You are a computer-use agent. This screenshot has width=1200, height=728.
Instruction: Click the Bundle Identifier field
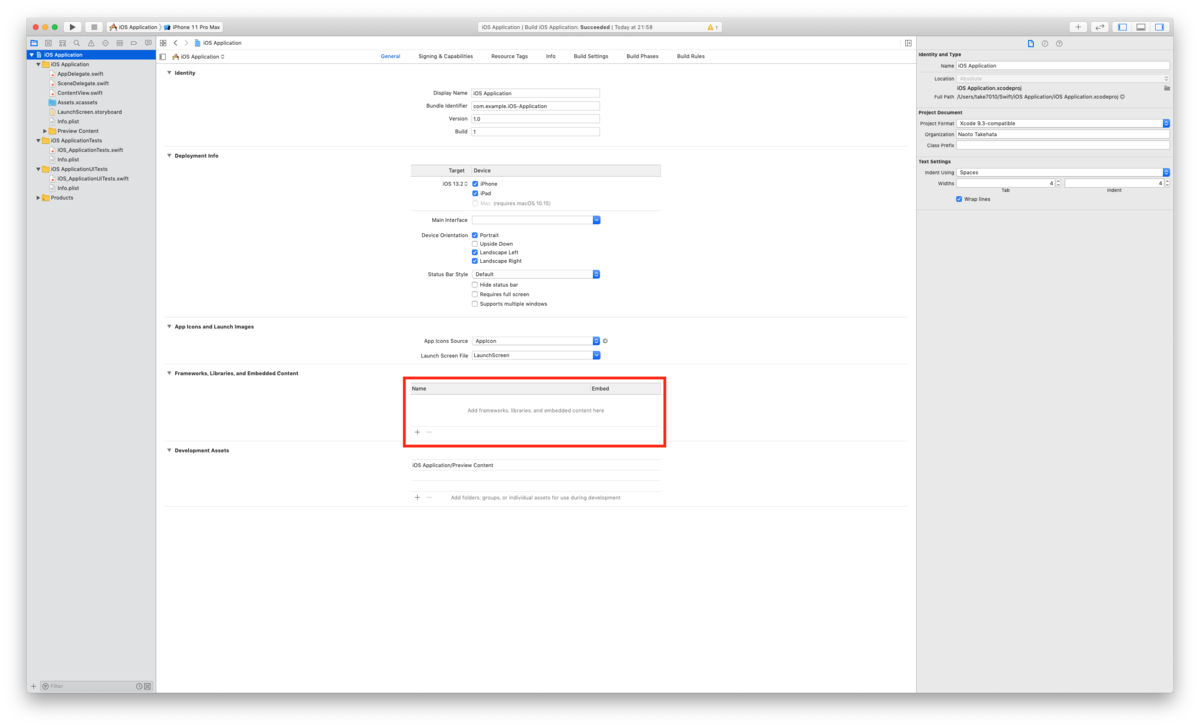(x=536, y=106)
